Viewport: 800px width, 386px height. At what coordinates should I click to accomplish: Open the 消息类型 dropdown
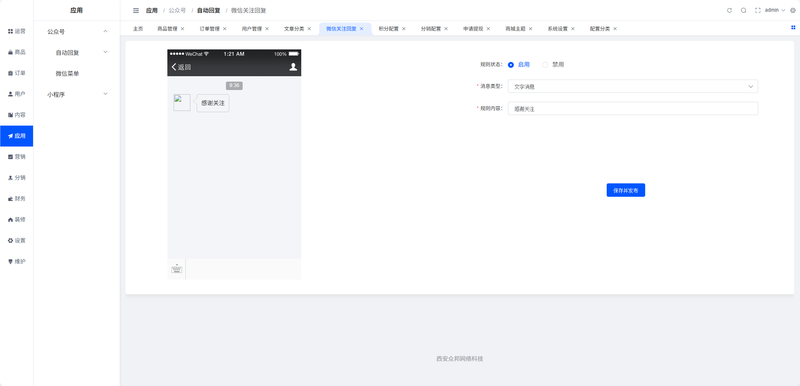click(633, 86)
